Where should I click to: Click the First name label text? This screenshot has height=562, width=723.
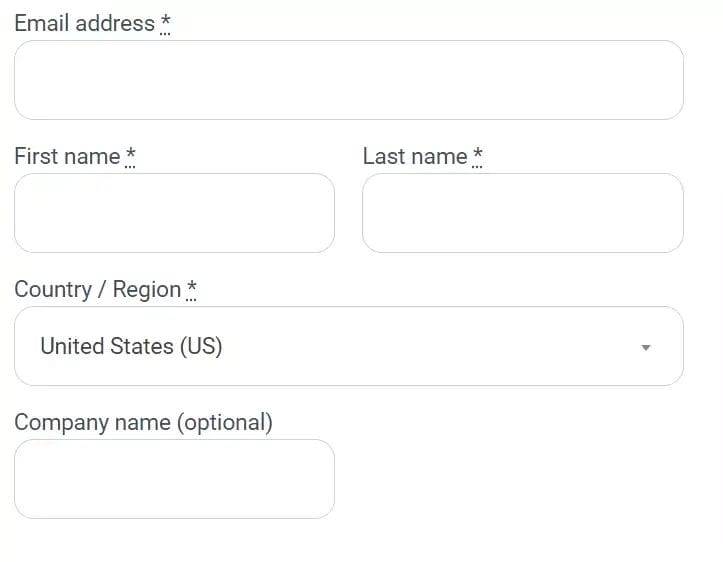pos(67,156)
